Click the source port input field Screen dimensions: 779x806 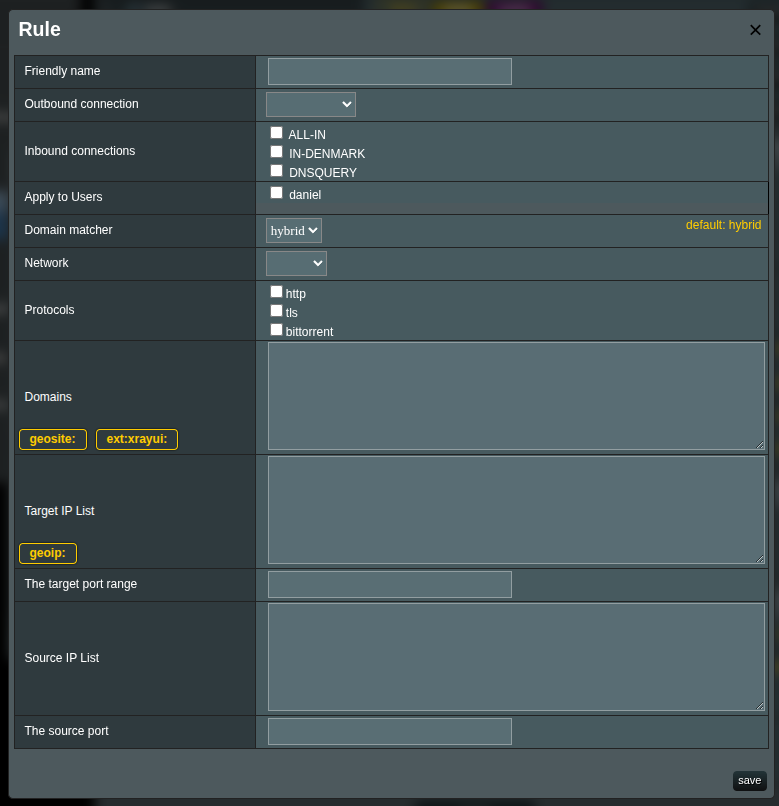[389, 731]
